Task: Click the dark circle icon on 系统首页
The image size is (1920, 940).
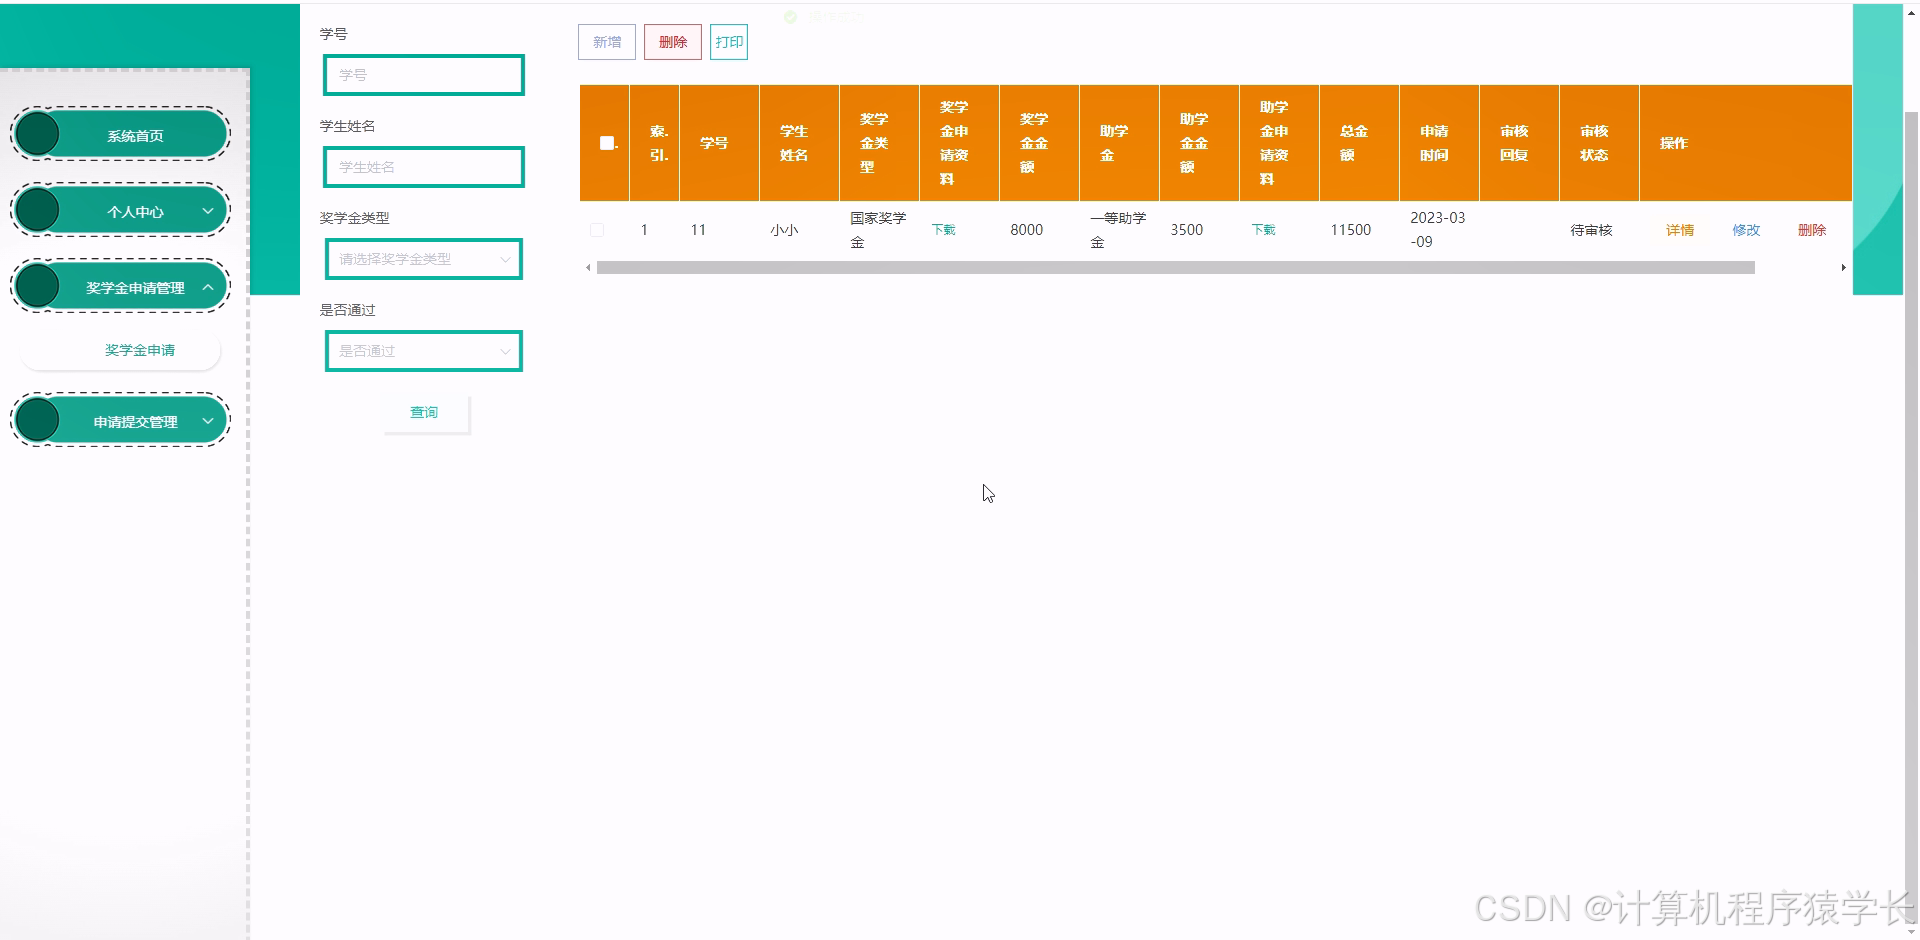Action: 38,134
